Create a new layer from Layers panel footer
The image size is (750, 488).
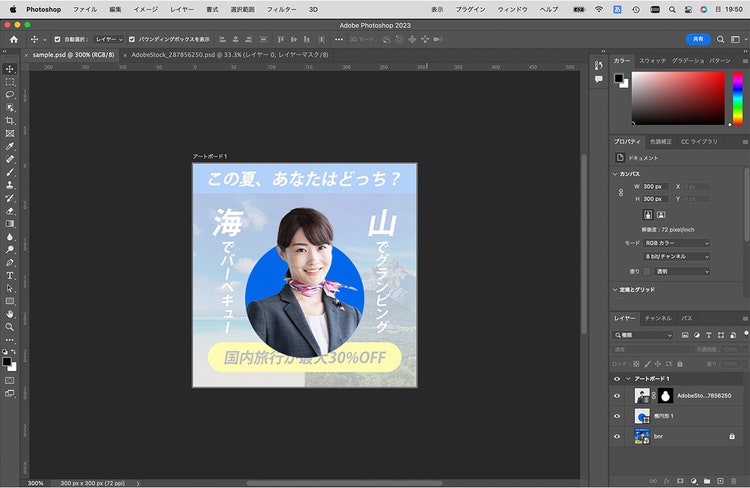pyautogui.click(x=720, y=481)
